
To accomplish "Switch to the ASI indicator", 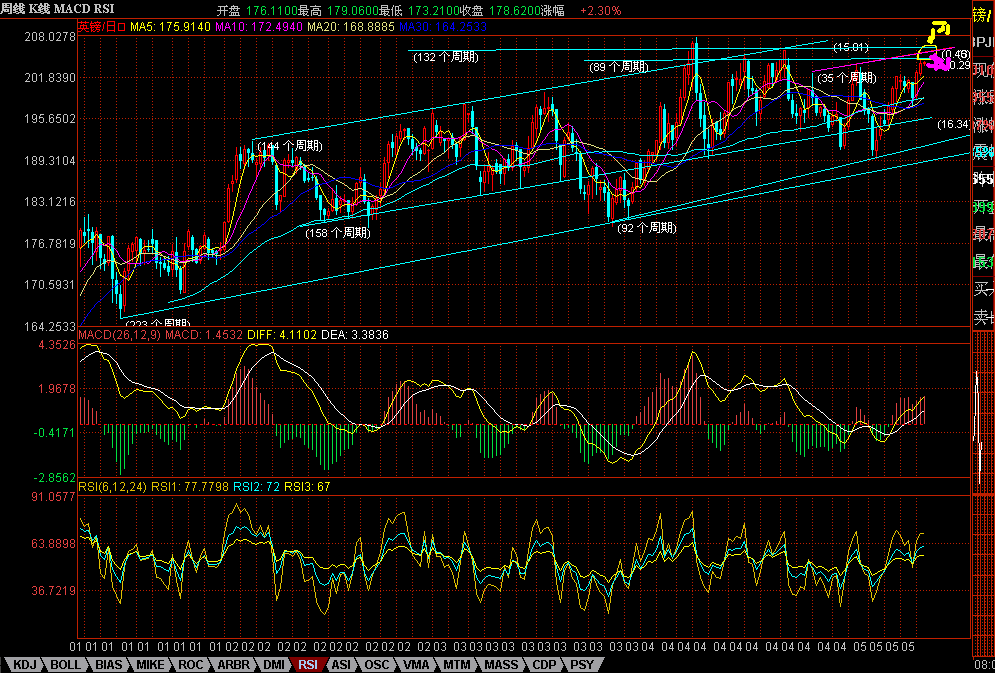I will pyautogui.click(x=341, y=664).
